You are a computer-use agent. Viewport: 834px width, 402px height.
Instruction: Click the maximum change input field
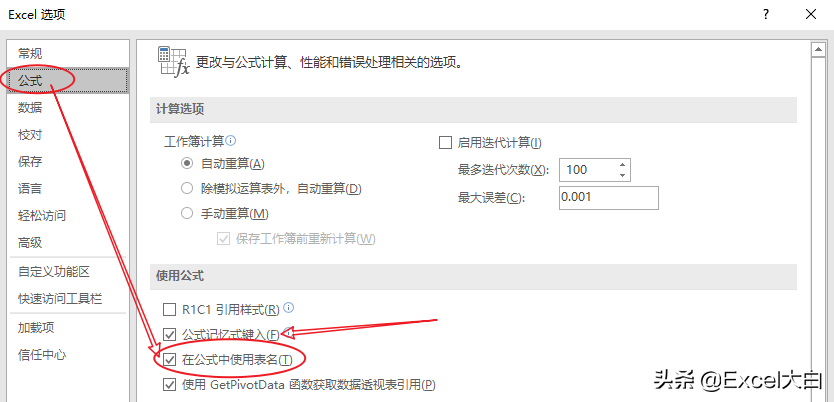[609, 198]
